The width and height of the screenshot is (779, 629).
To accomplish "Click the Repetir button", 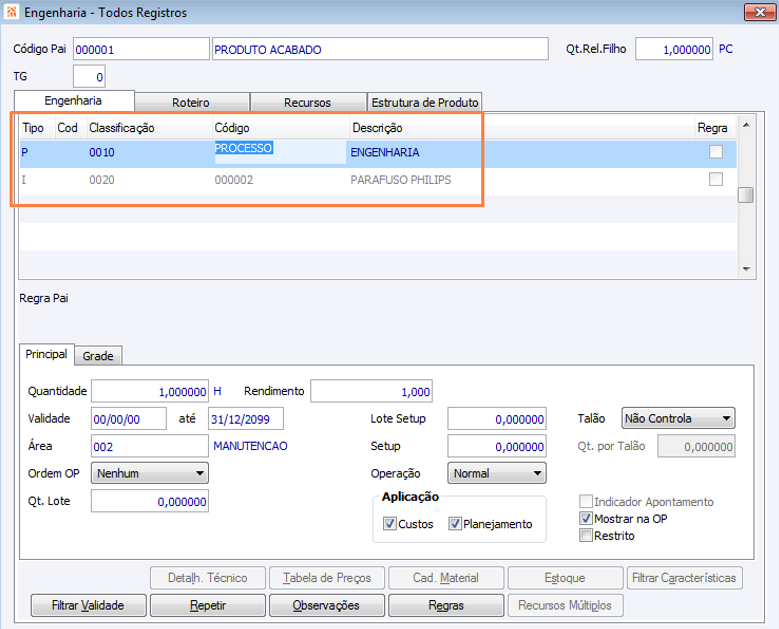I will pyautogui.click(x=208, y=605).
